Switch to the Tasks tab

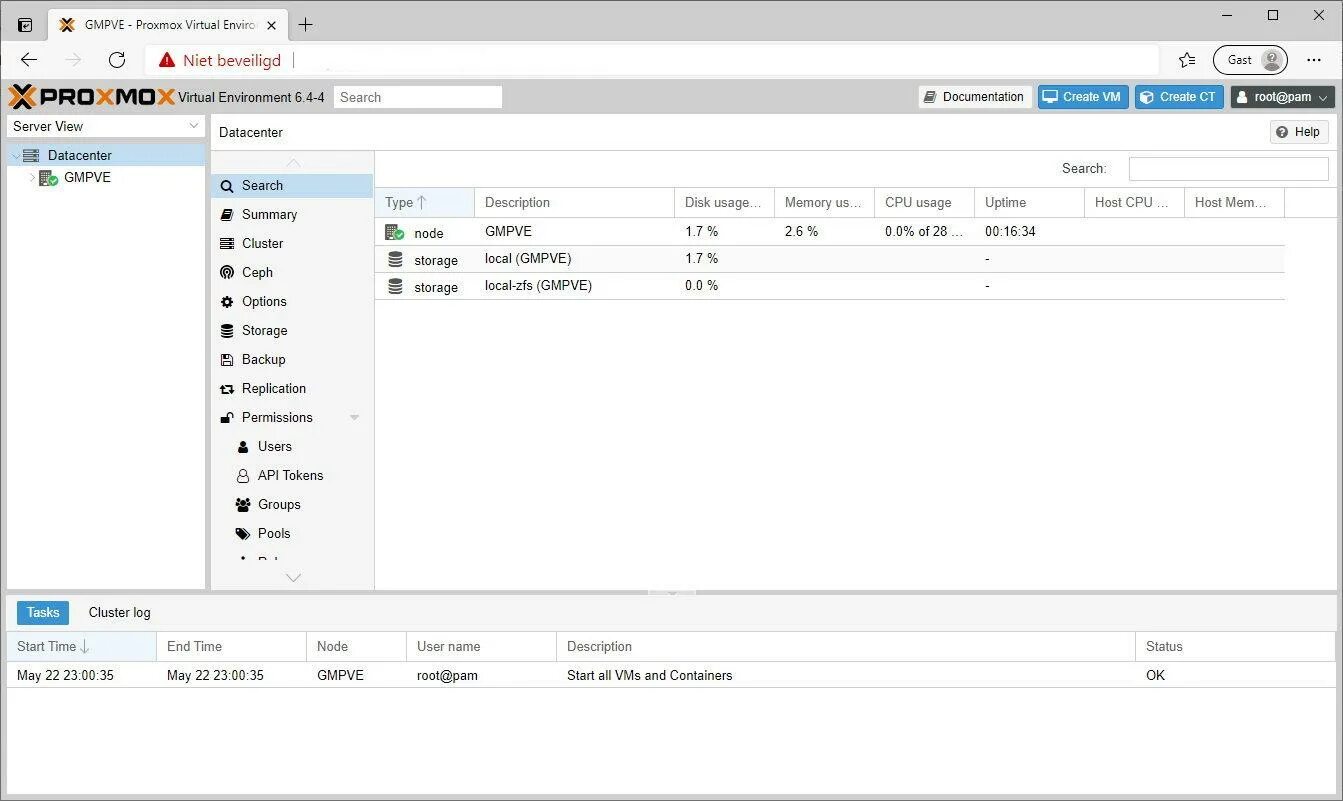[x=43, y=613]
